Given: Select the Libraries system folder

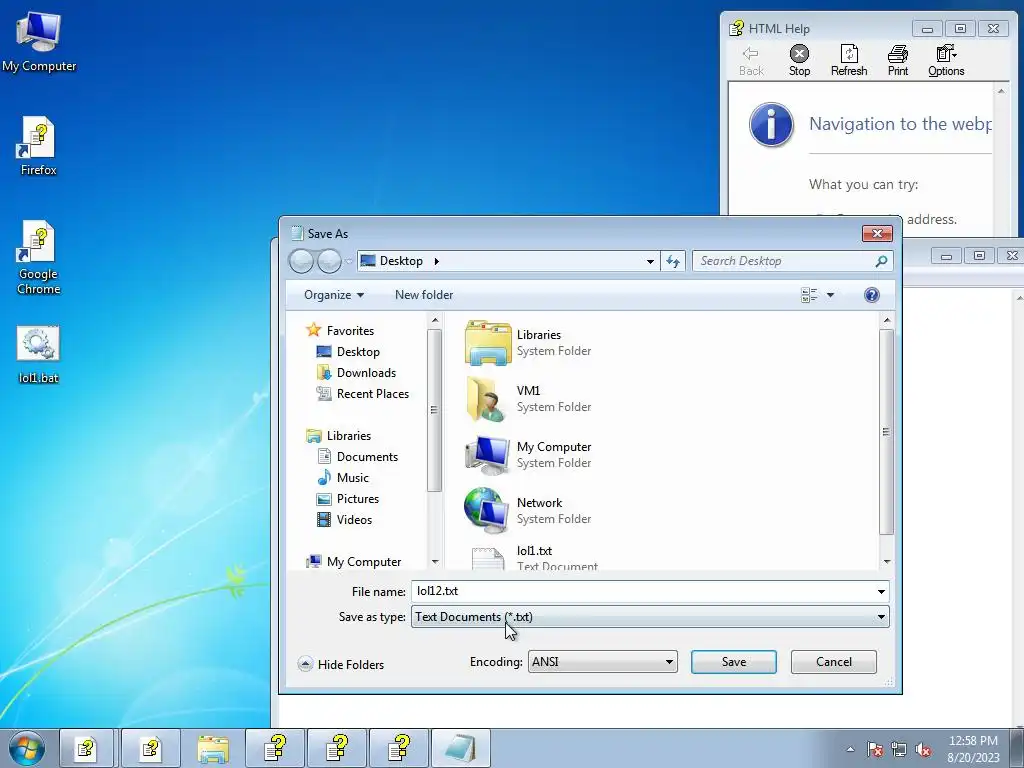Looking at the screenshot, I should click(x=530, y=342).
